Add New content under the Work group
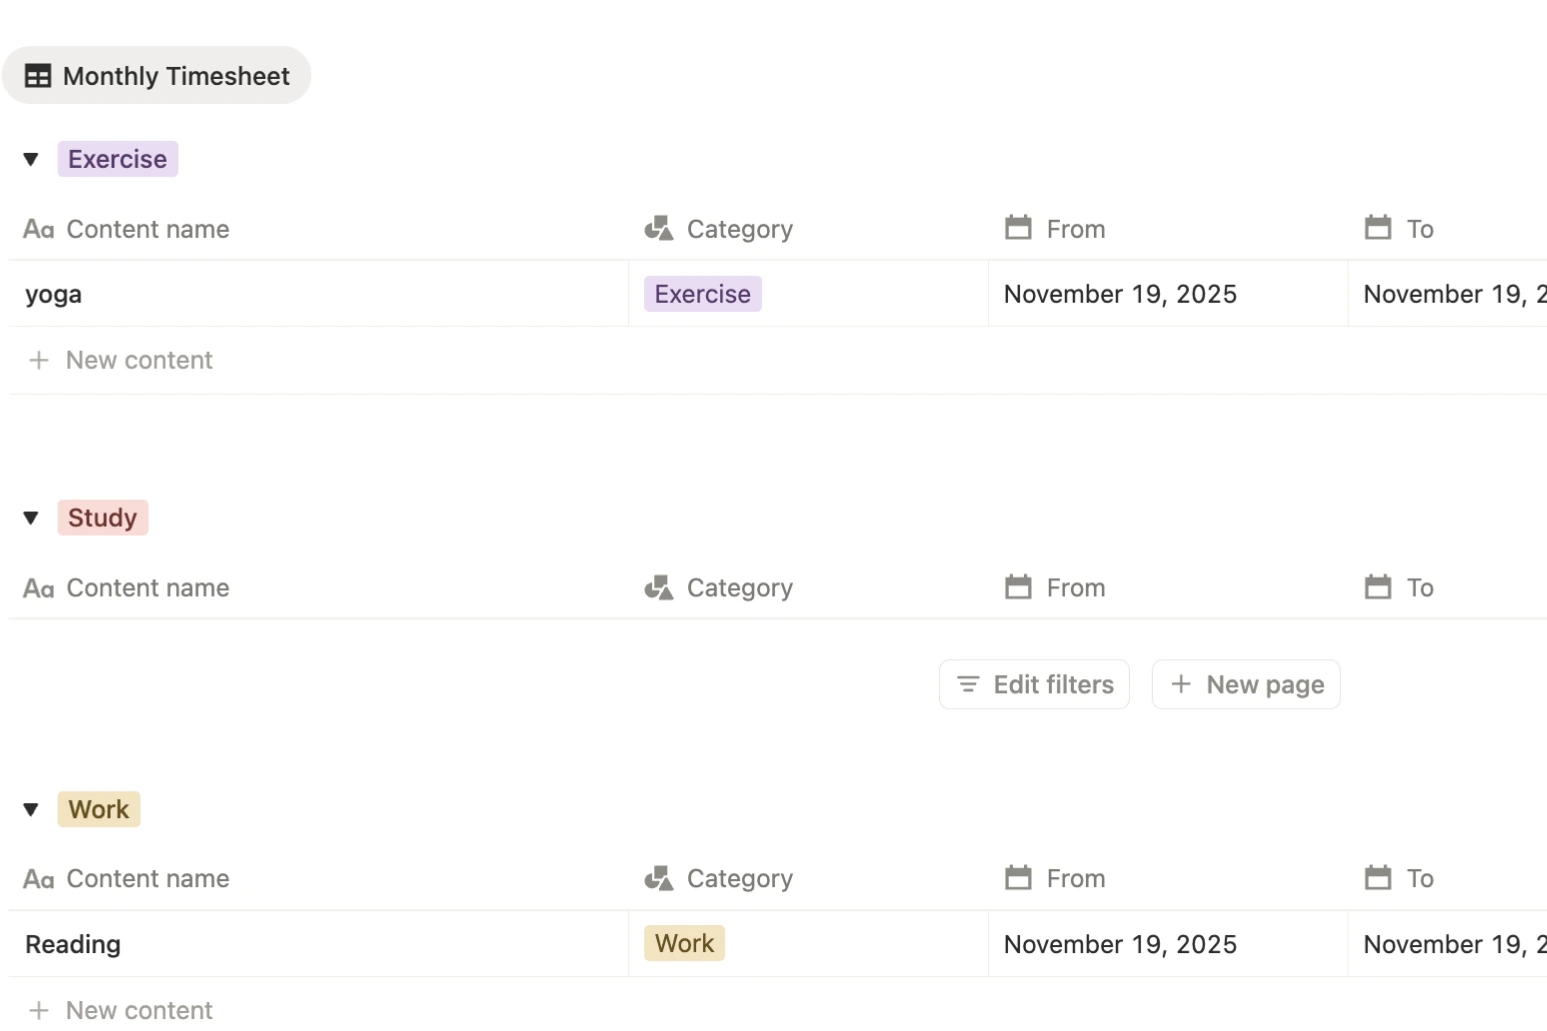 click(x=120, y=1009)
